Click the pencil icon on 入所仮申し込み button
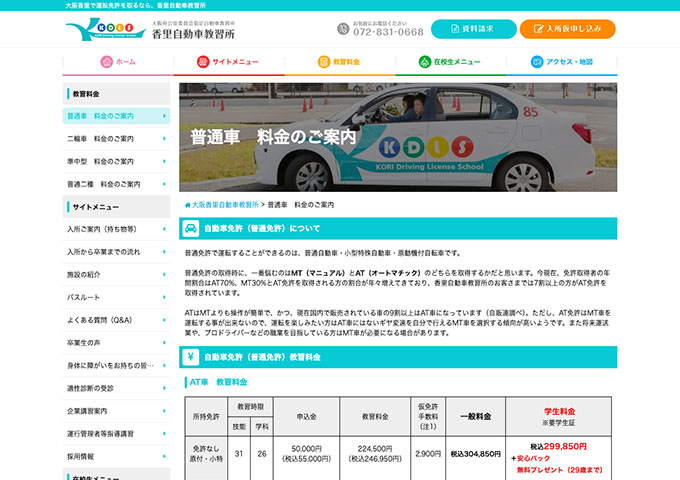 pos(538,29)
